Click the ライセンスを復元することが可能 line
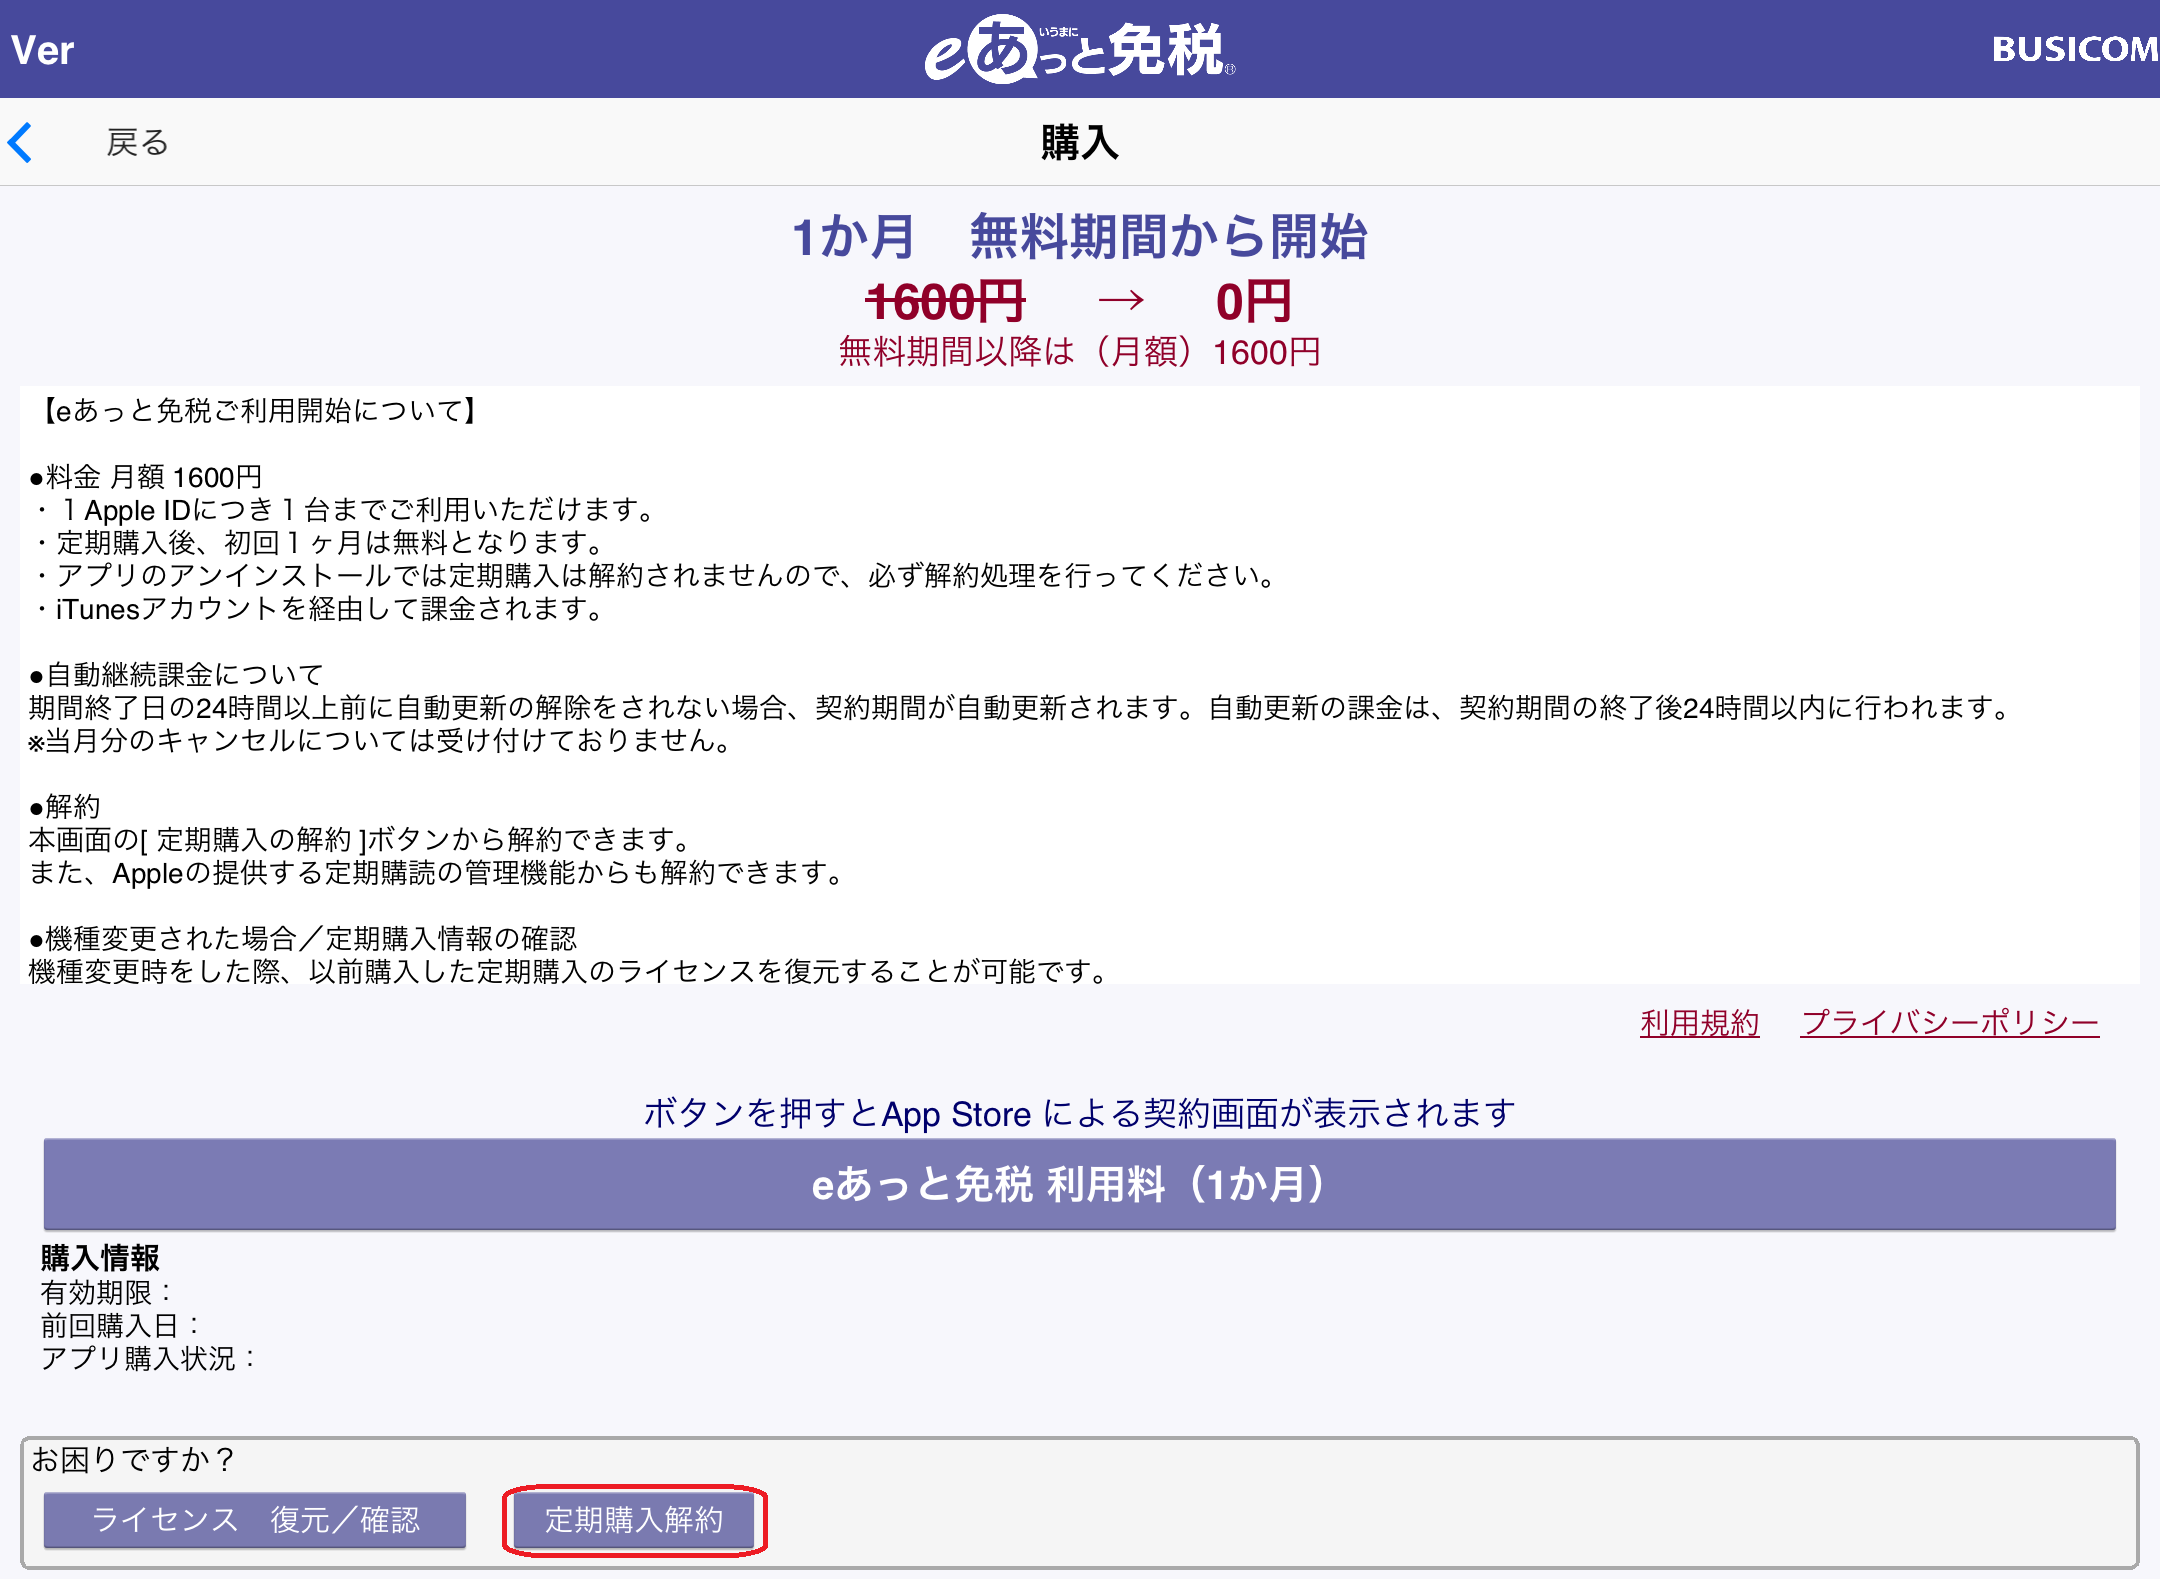The width and height of the screenshot is (2160, 1579). [570, 972]
